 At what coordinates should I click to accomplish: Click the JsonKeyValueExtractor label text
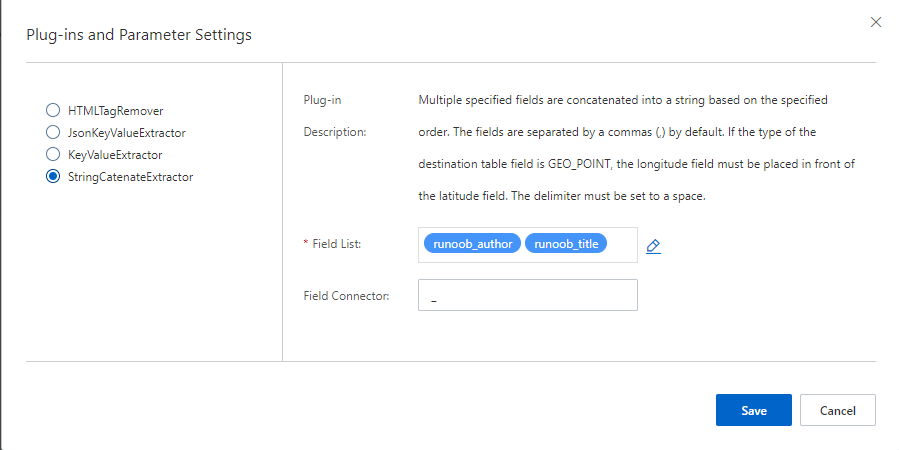126,132
